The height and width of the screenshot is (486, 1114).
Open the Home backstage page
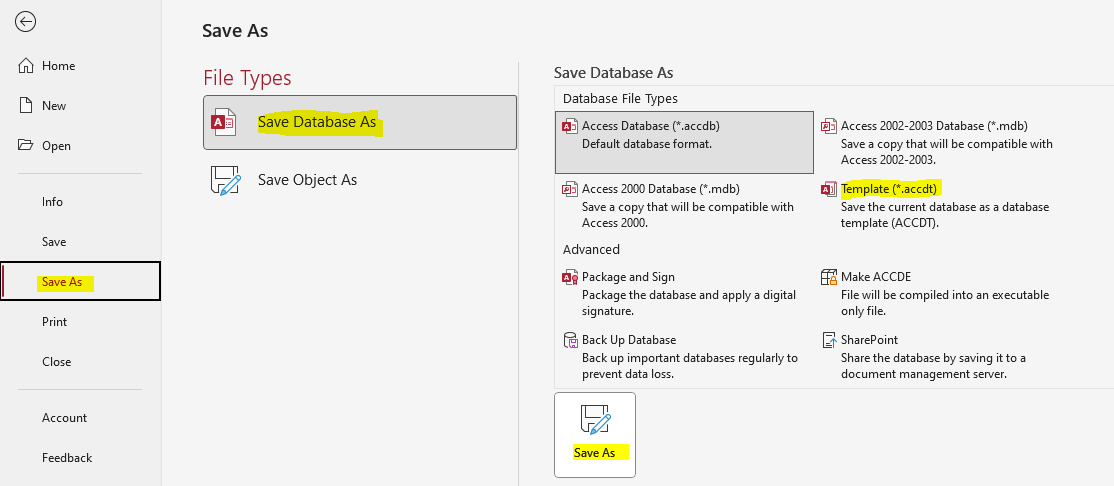click(80, 66)
